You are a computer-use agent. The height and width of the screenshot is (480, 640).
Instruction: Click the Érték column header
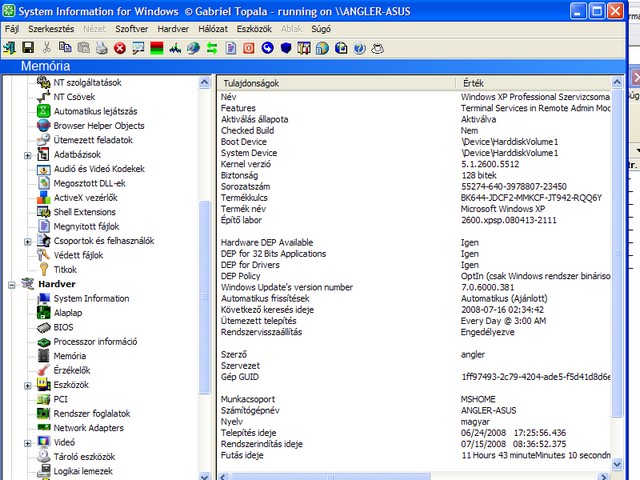[x=534, y=83]
